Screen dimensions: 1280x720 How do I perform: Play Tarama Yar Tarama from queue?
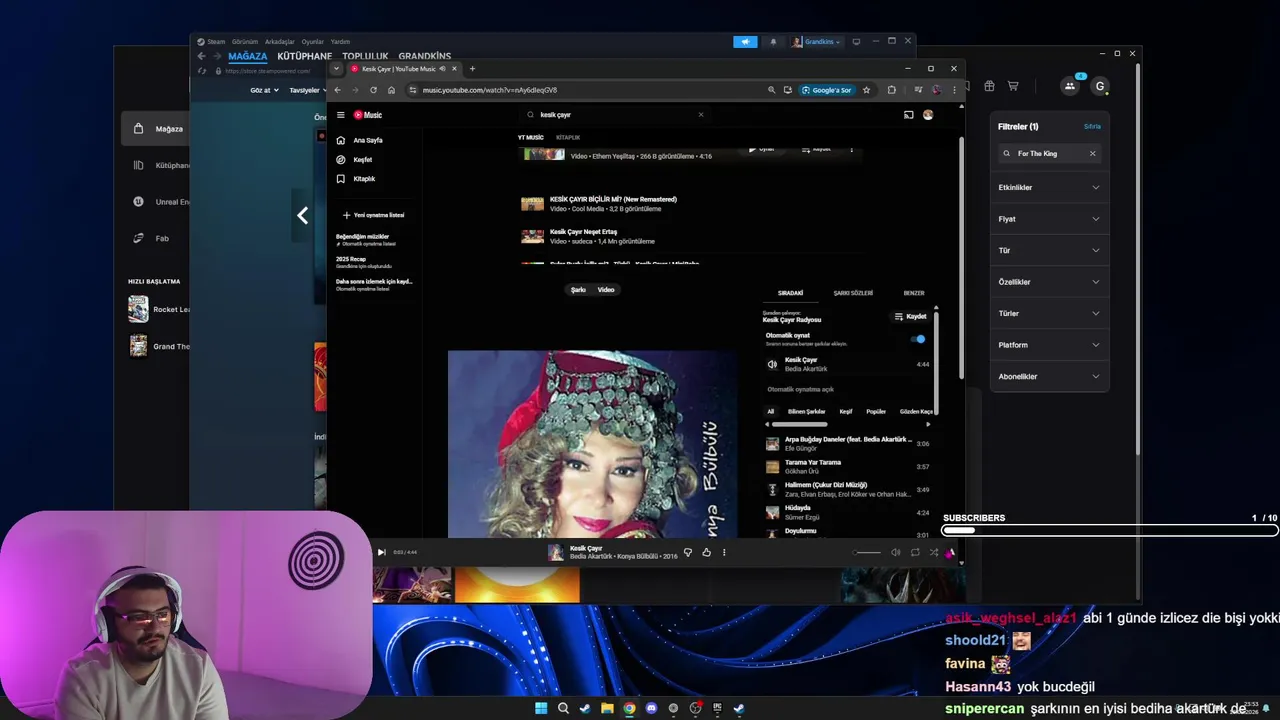(848, 466)
